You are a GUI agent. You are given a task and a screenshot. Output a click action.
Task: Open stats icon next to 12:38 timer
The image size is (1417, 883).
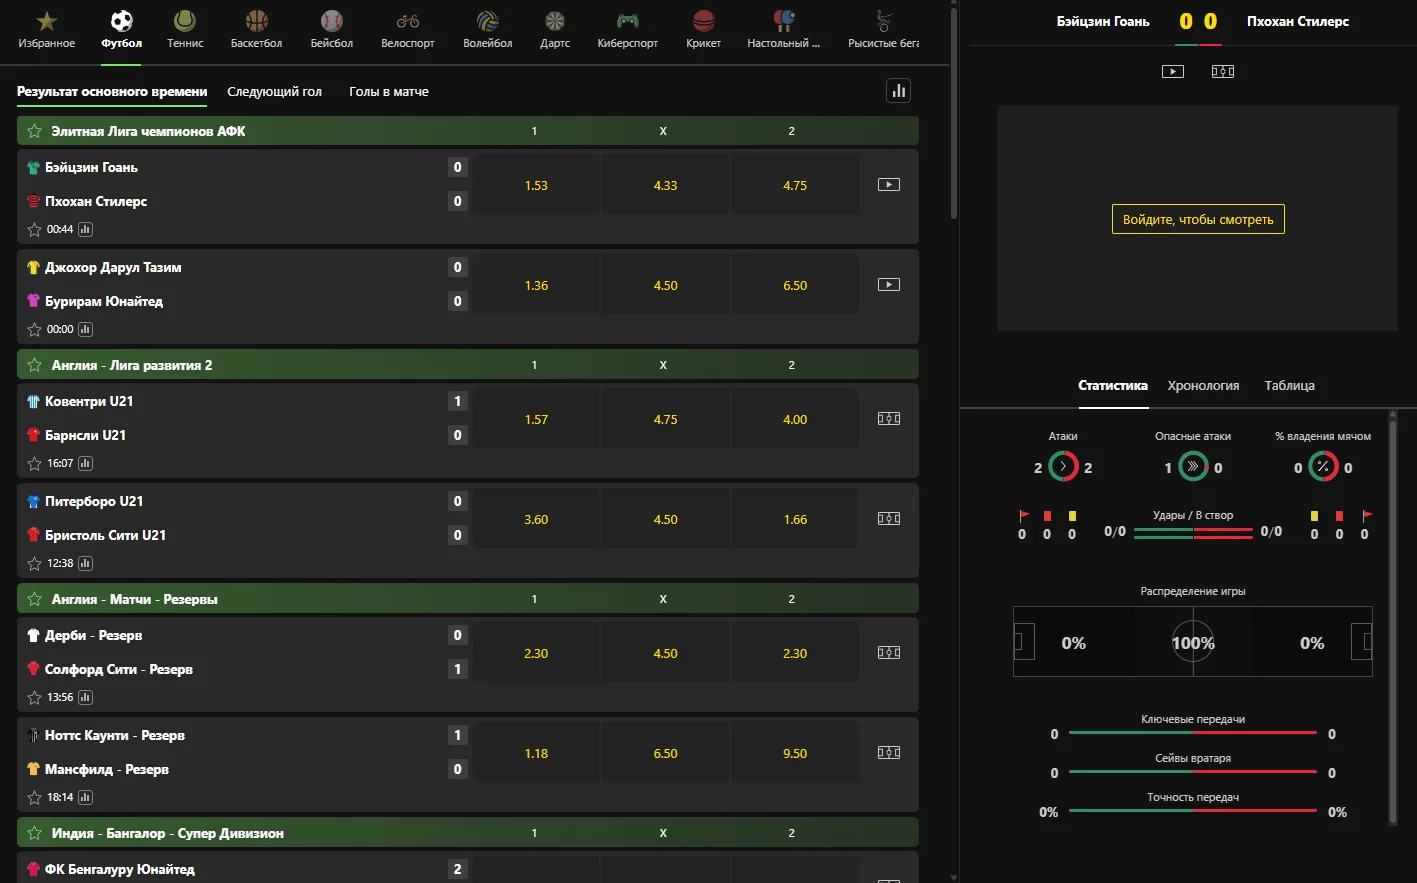point(86,563)
